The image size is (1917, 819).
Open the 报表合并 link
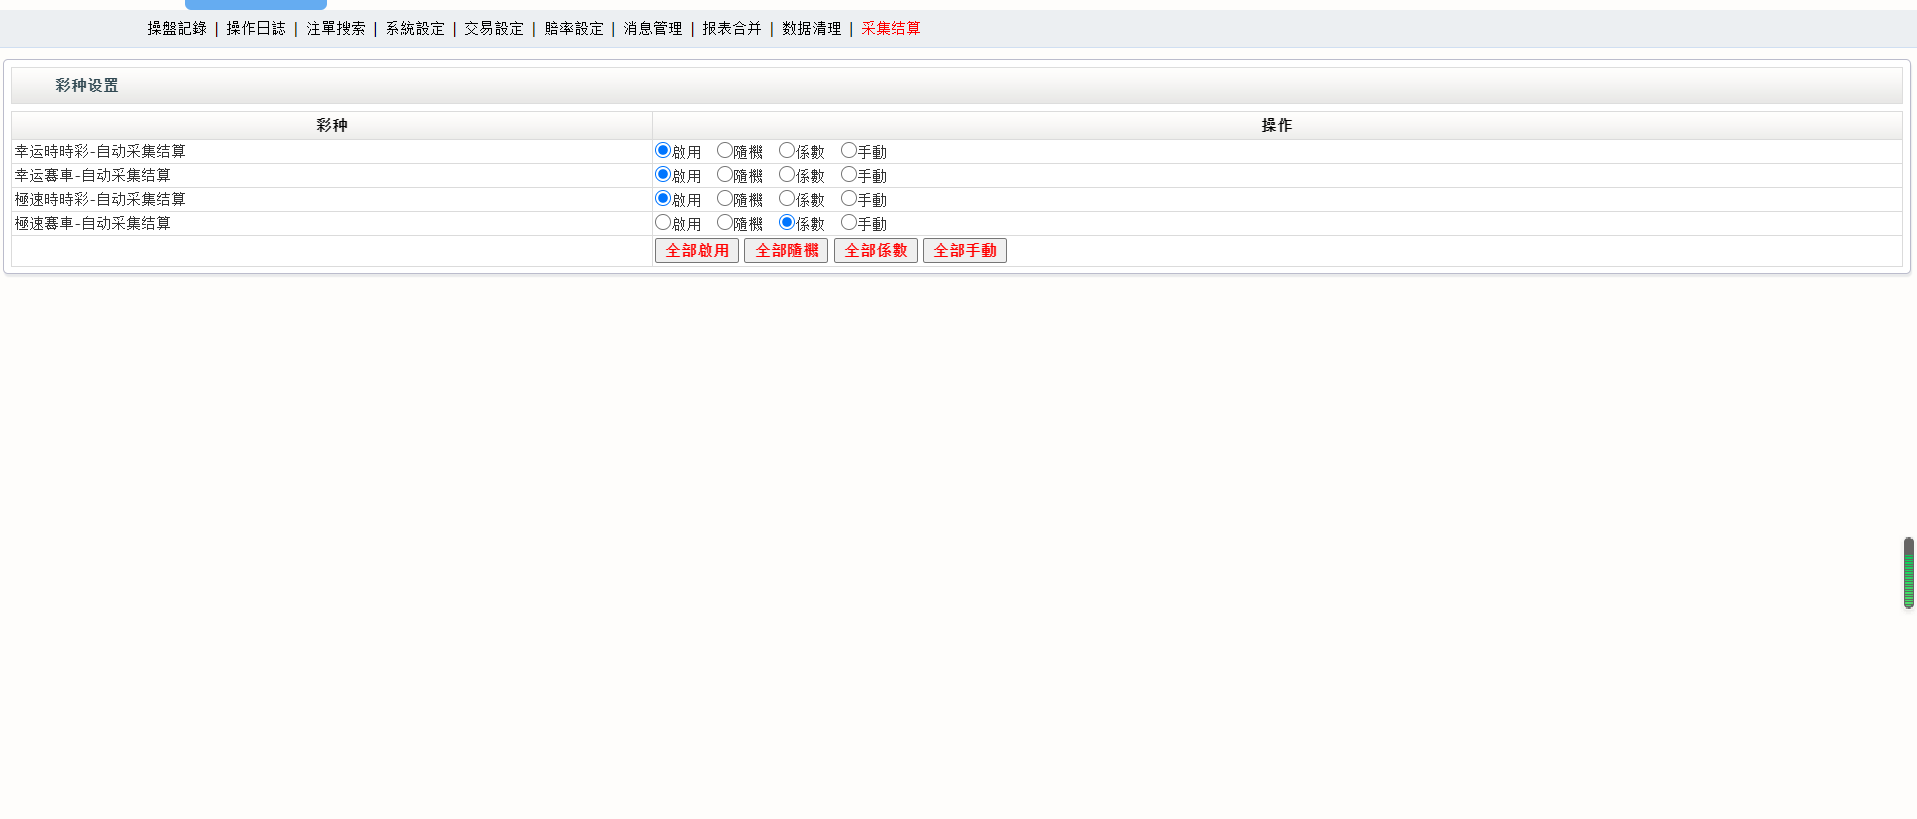[732, 29]
